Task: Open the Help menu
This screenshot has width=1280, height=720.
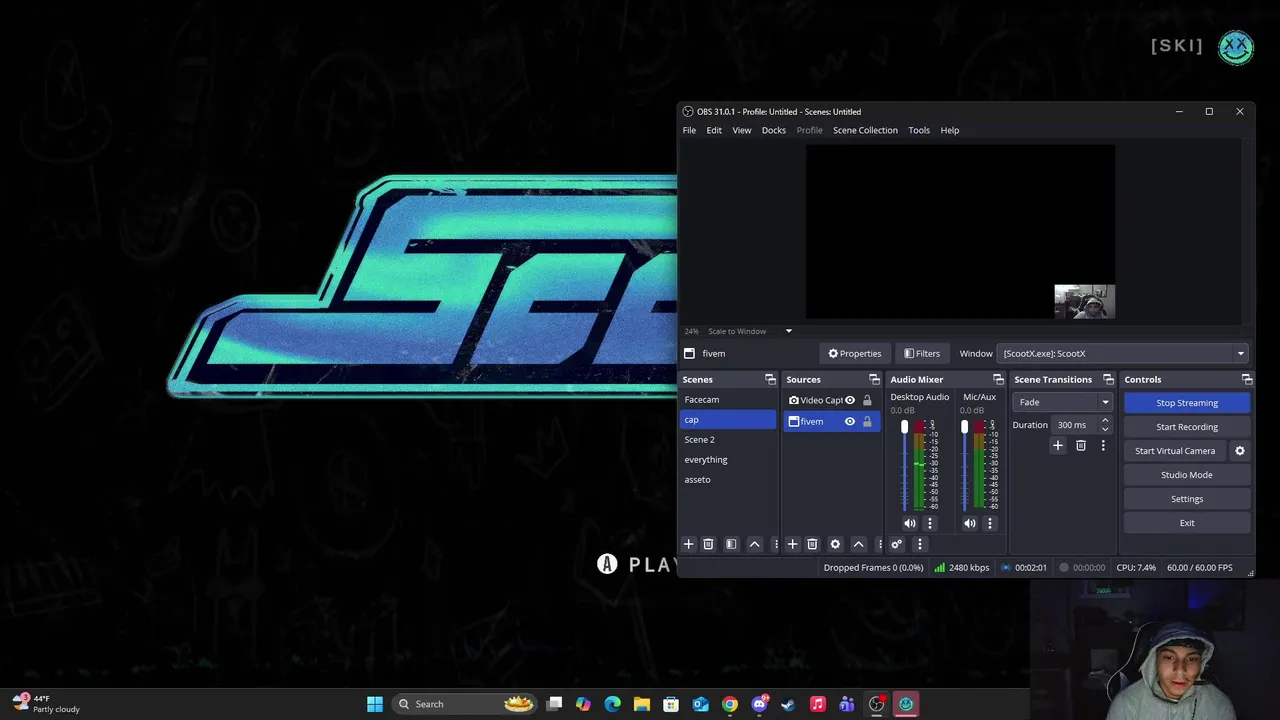Action: click(950, 130)
